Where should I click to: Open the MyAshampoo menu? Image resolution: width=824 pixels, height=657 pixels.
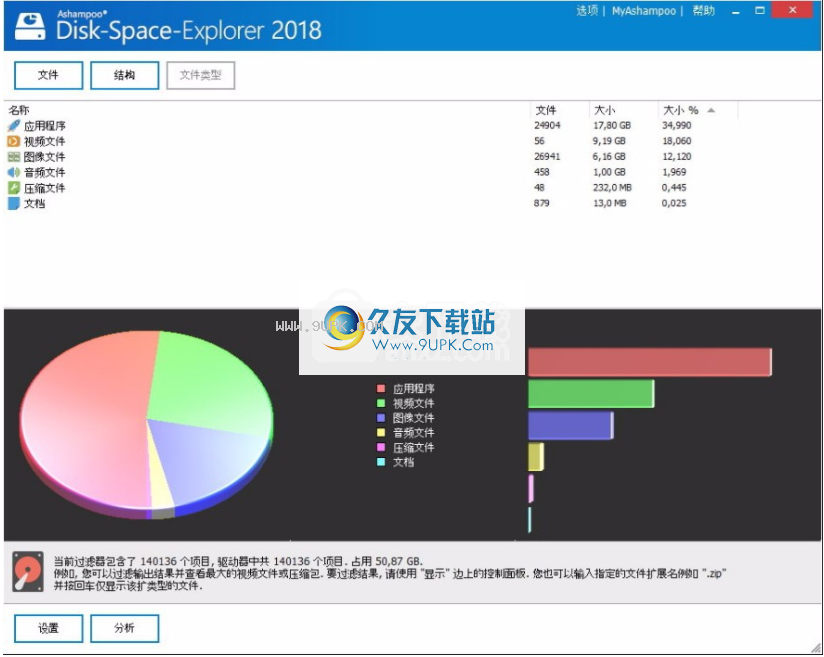643,11
